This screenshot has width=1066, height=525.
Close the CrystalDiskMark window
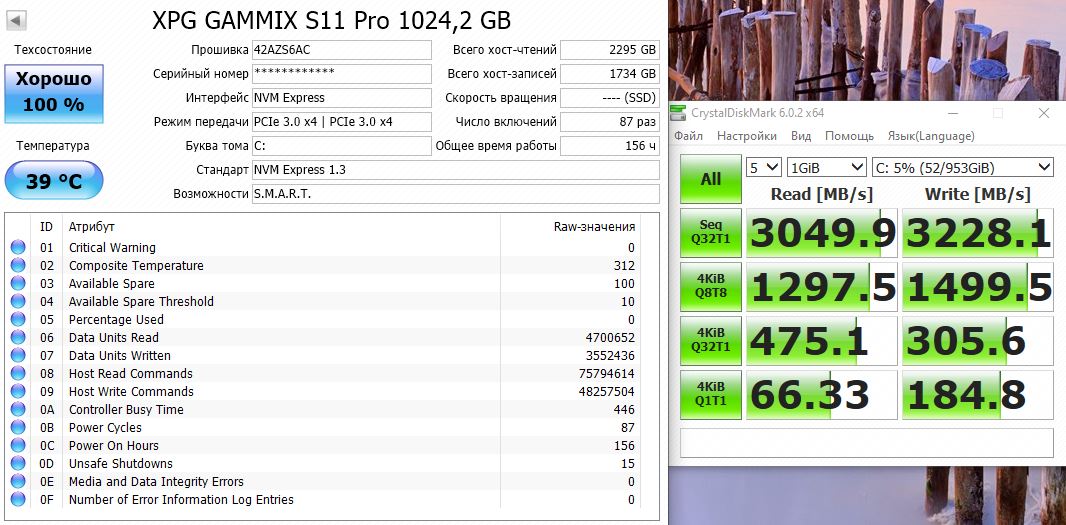click(1044, 113)
